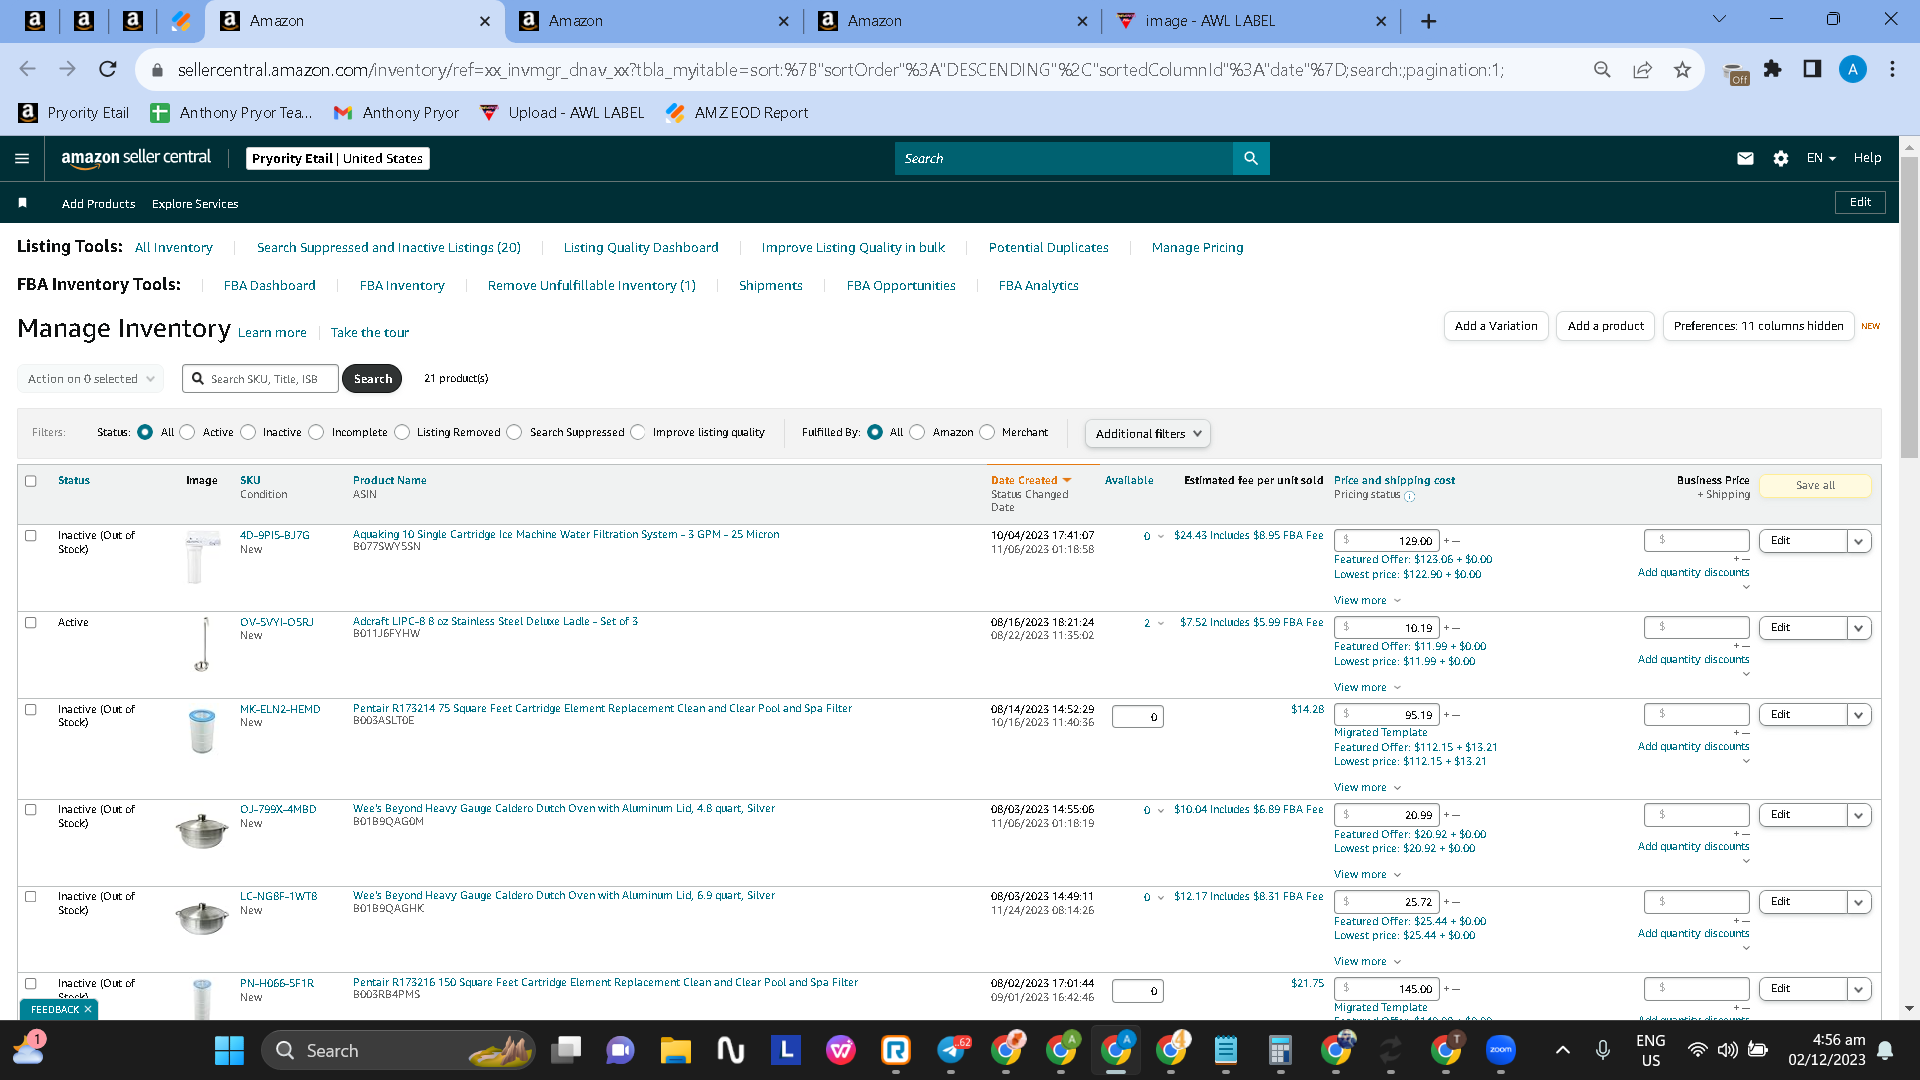This screenshot has height=1080, width=1920.
Task: Click the Add a product button
Action: [1605, 326]
